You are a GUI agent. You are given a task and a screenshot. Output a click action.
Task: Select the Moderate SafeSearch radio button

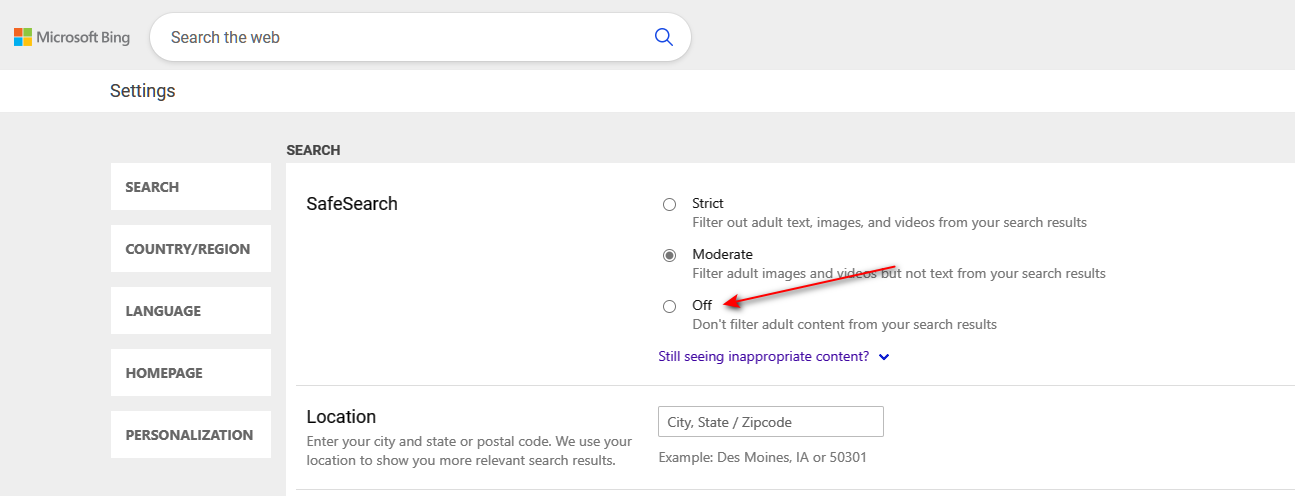tap(669, 256)
